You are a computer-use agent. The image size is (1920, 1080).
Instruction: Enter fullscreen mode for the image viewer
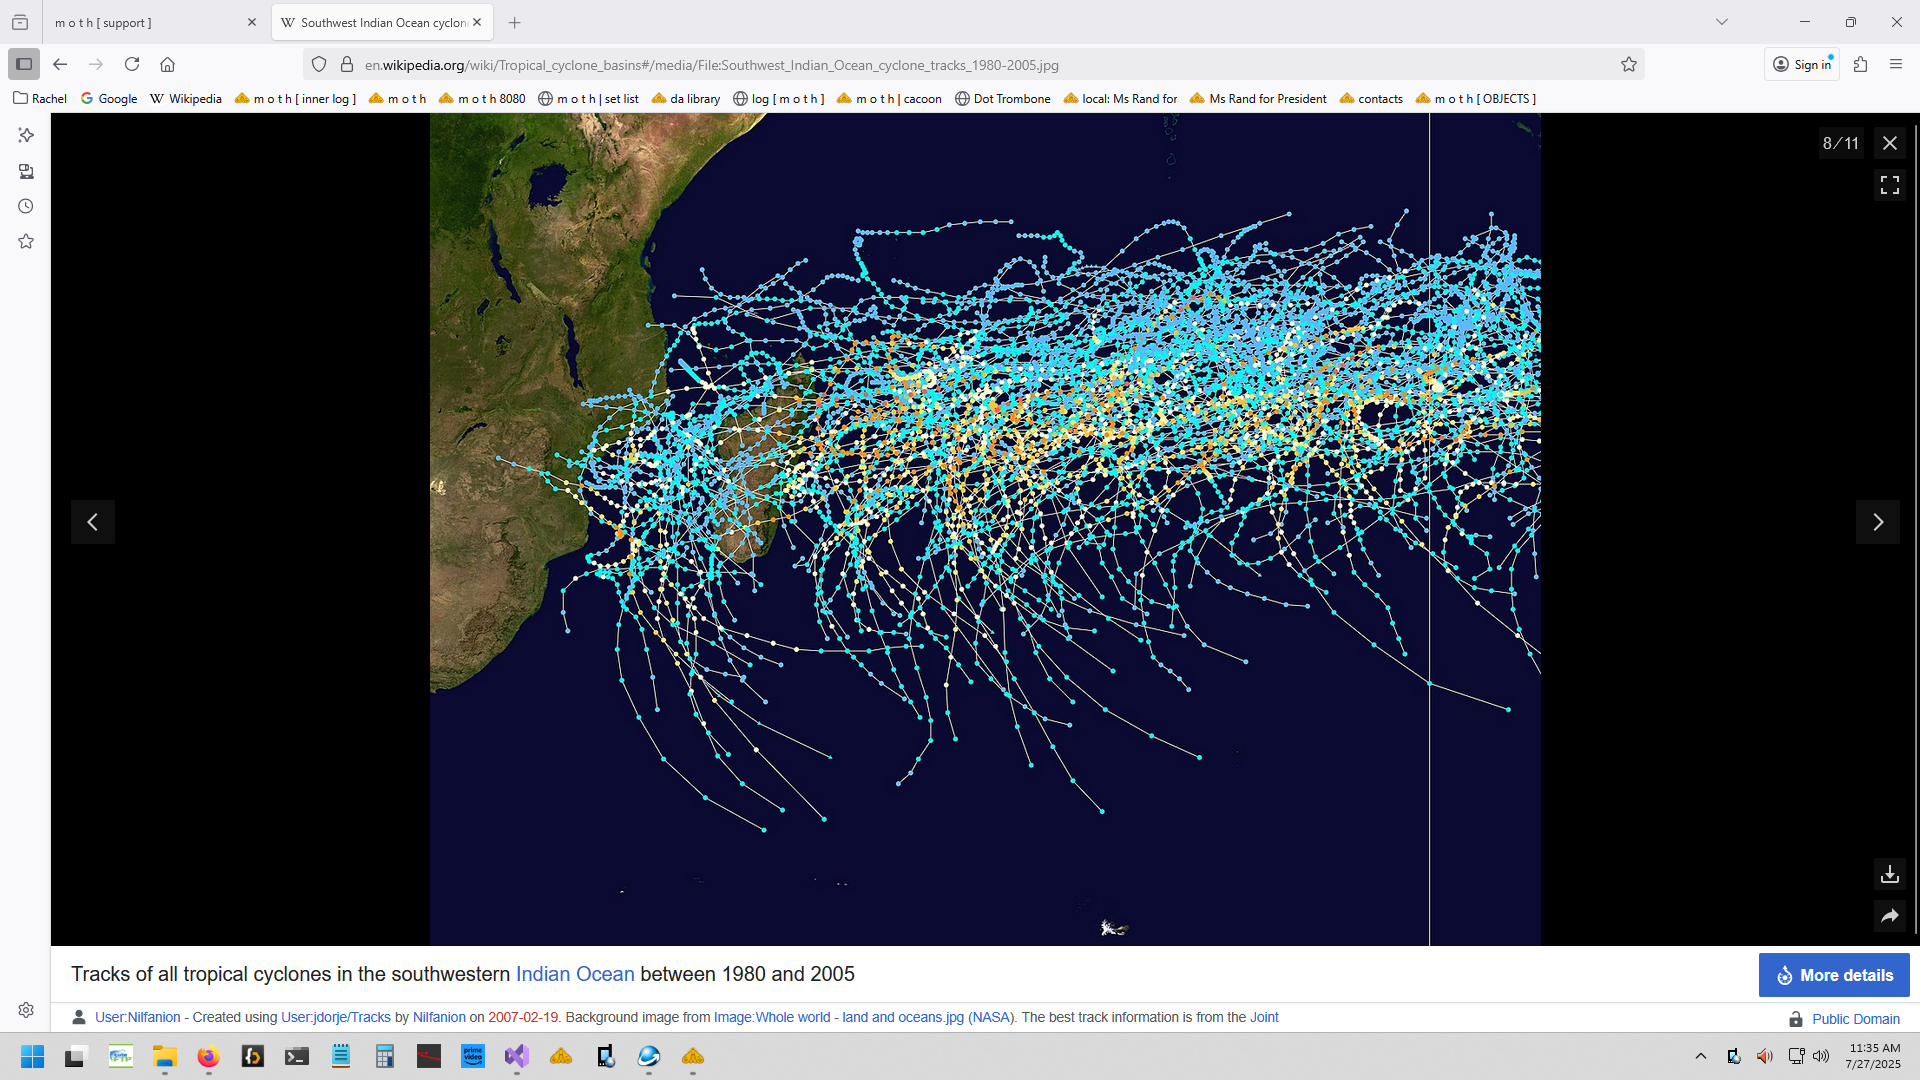(x=1889, y=185)
